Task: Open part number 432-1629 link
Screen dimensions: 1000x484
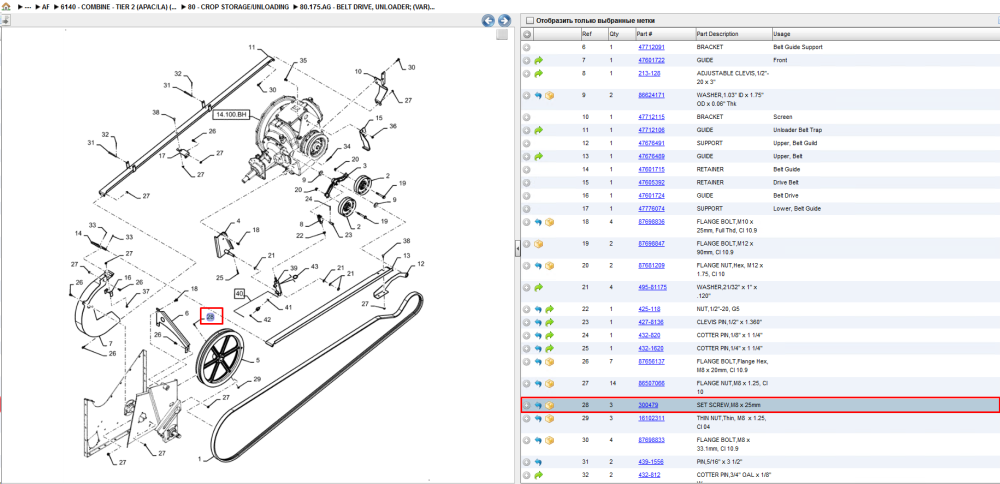Action: pos(649,349)
